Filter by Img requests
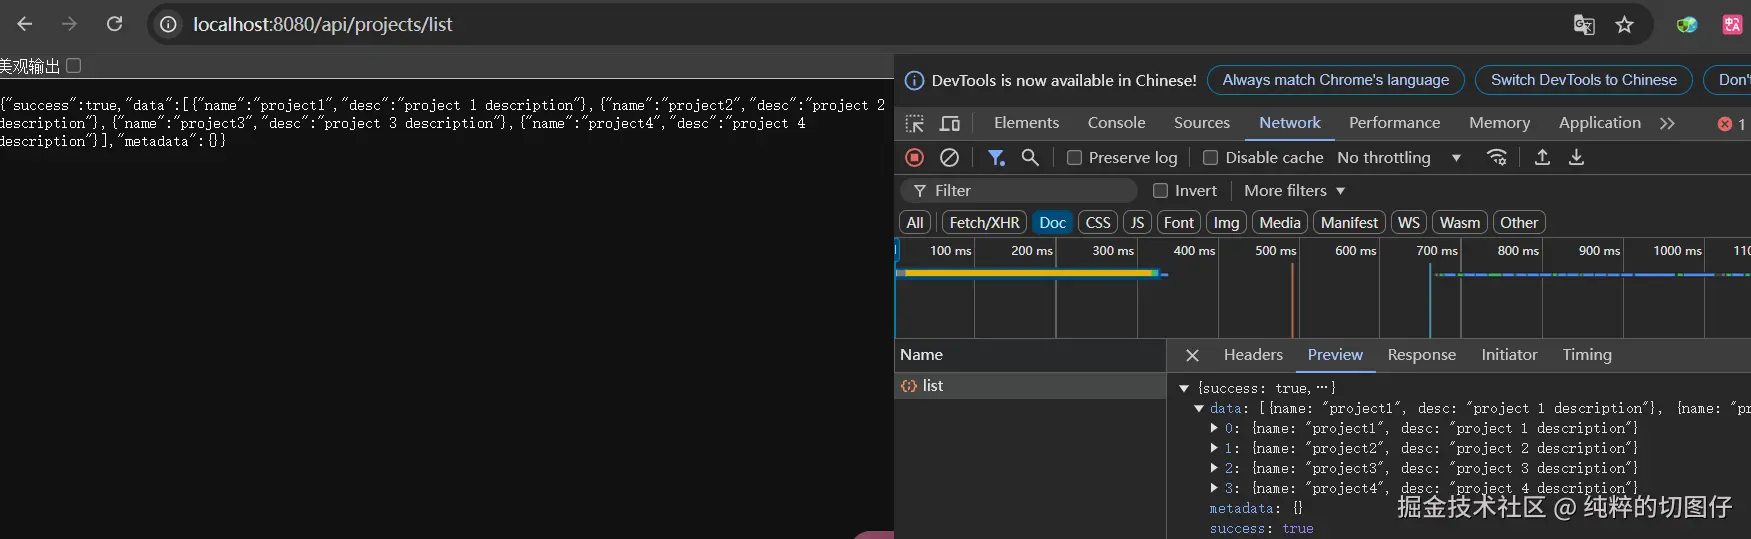The height and width of the screenshot is (539, 1751). tap(1226, 223)
